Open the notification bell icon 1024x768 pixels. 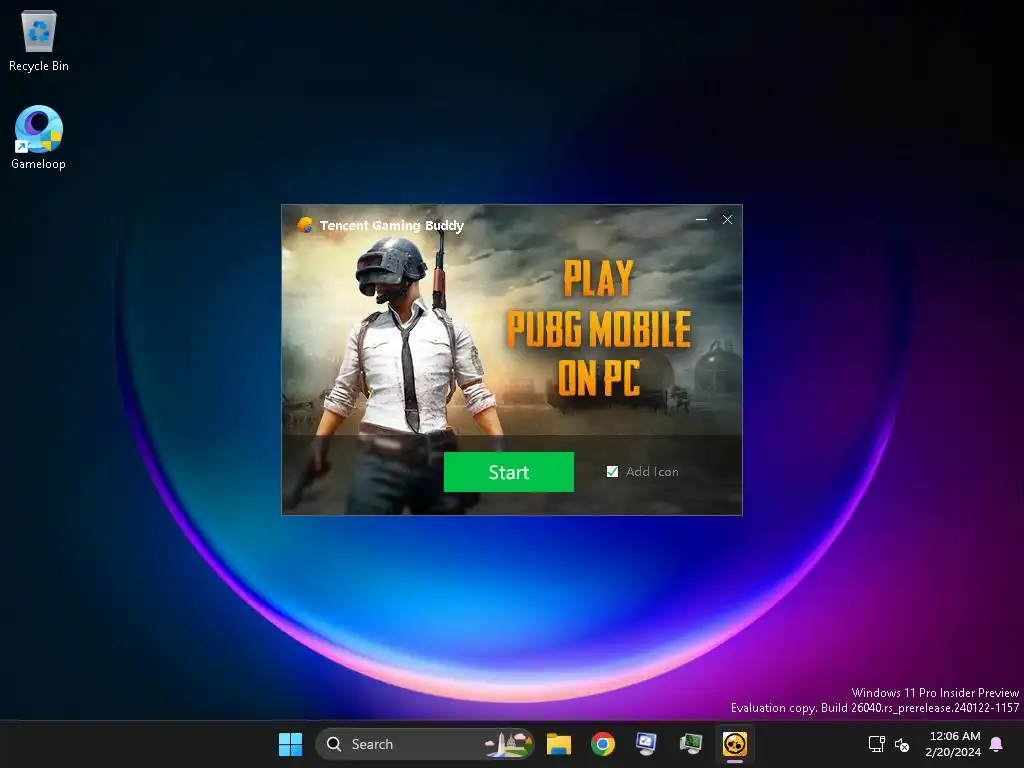click(x=997, y=744)
